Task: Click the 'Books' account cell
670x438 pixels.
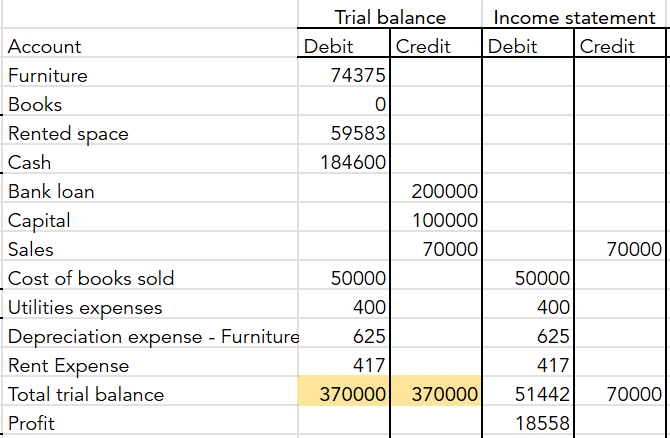Action: click(150, 101)
